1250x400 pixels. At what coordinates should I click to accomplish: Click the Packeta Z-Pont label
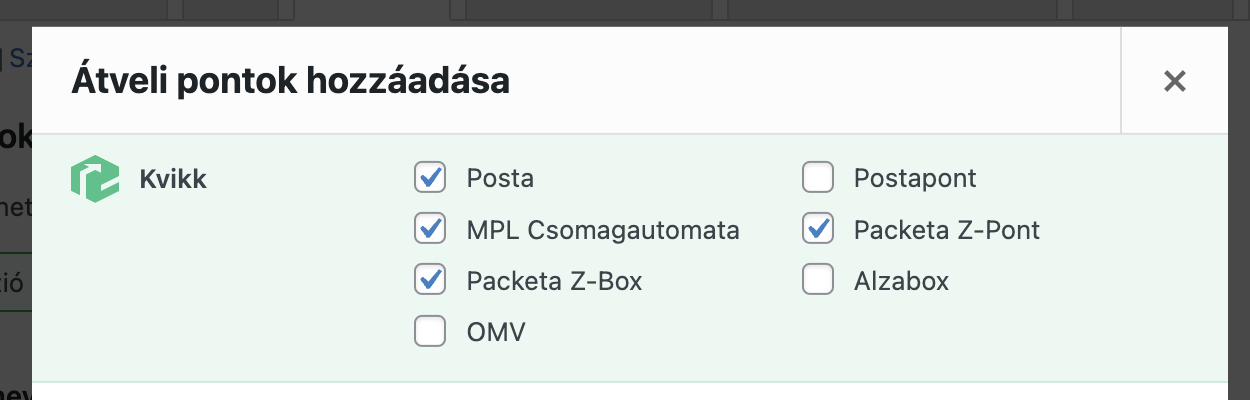coord(947,230)
